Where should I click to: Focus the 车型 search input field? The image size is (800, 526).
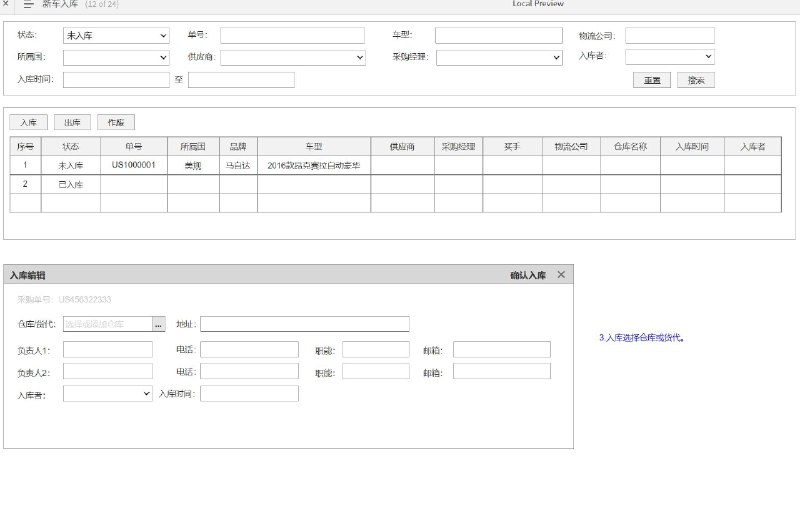pyautogui.click(x=499, y=35)
